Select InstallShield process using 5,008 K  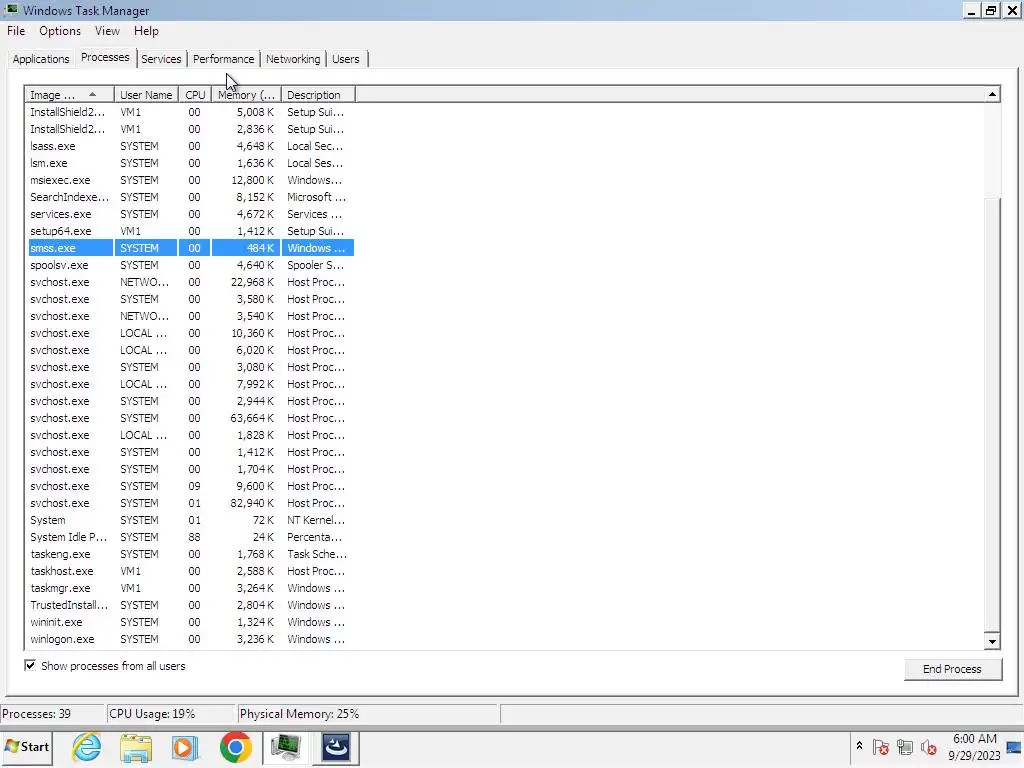tap(191, 112)
